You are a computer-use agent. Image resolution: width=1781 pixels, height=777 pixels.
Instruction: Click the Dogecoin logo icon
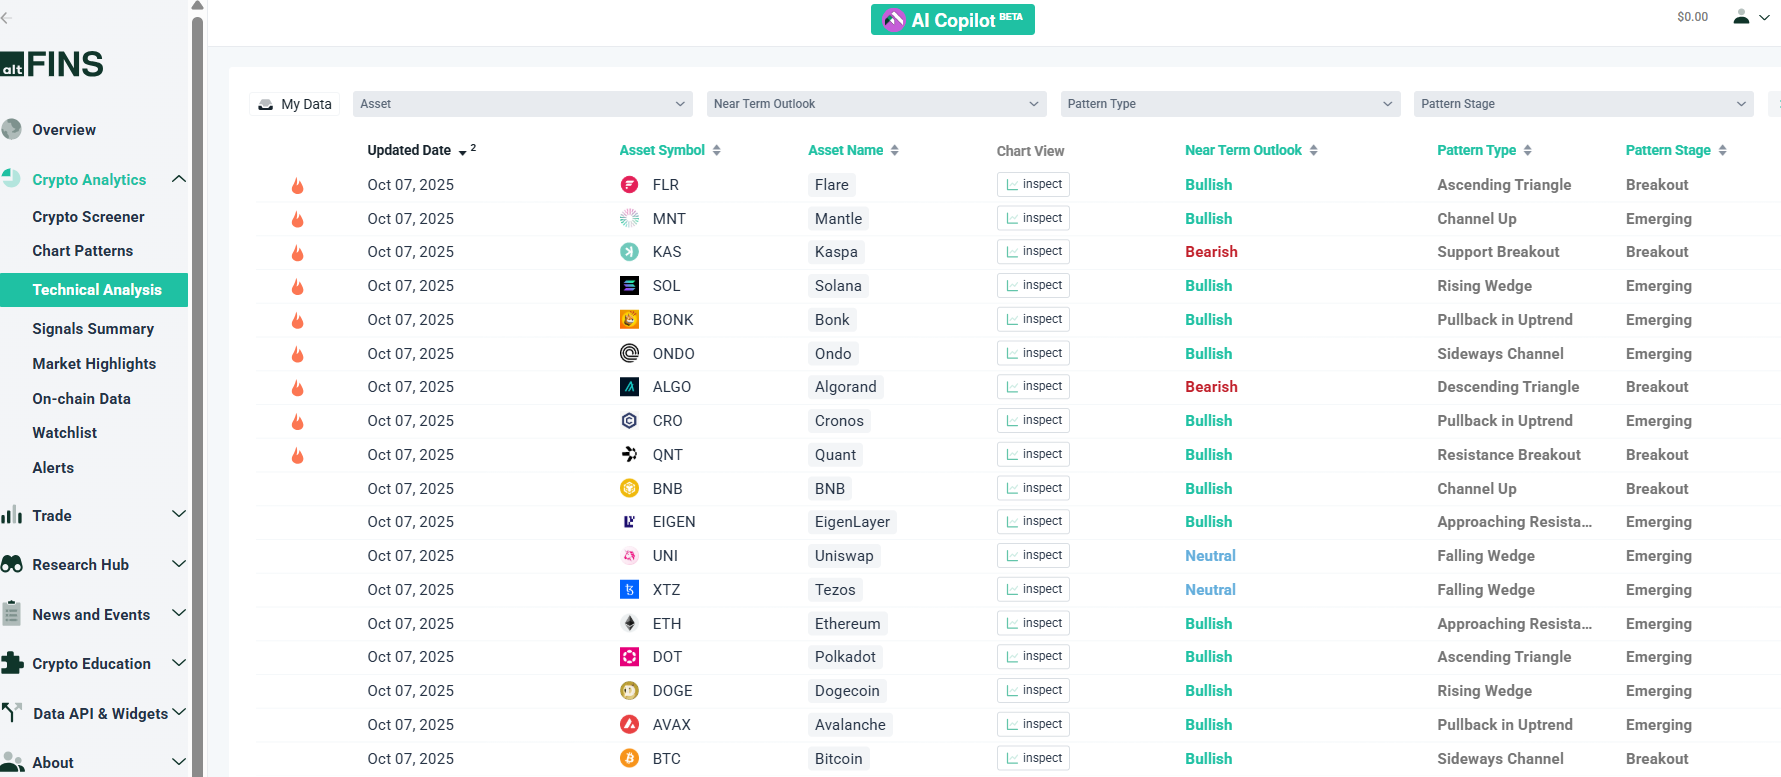pyautogui.click(x=629, y=691)
